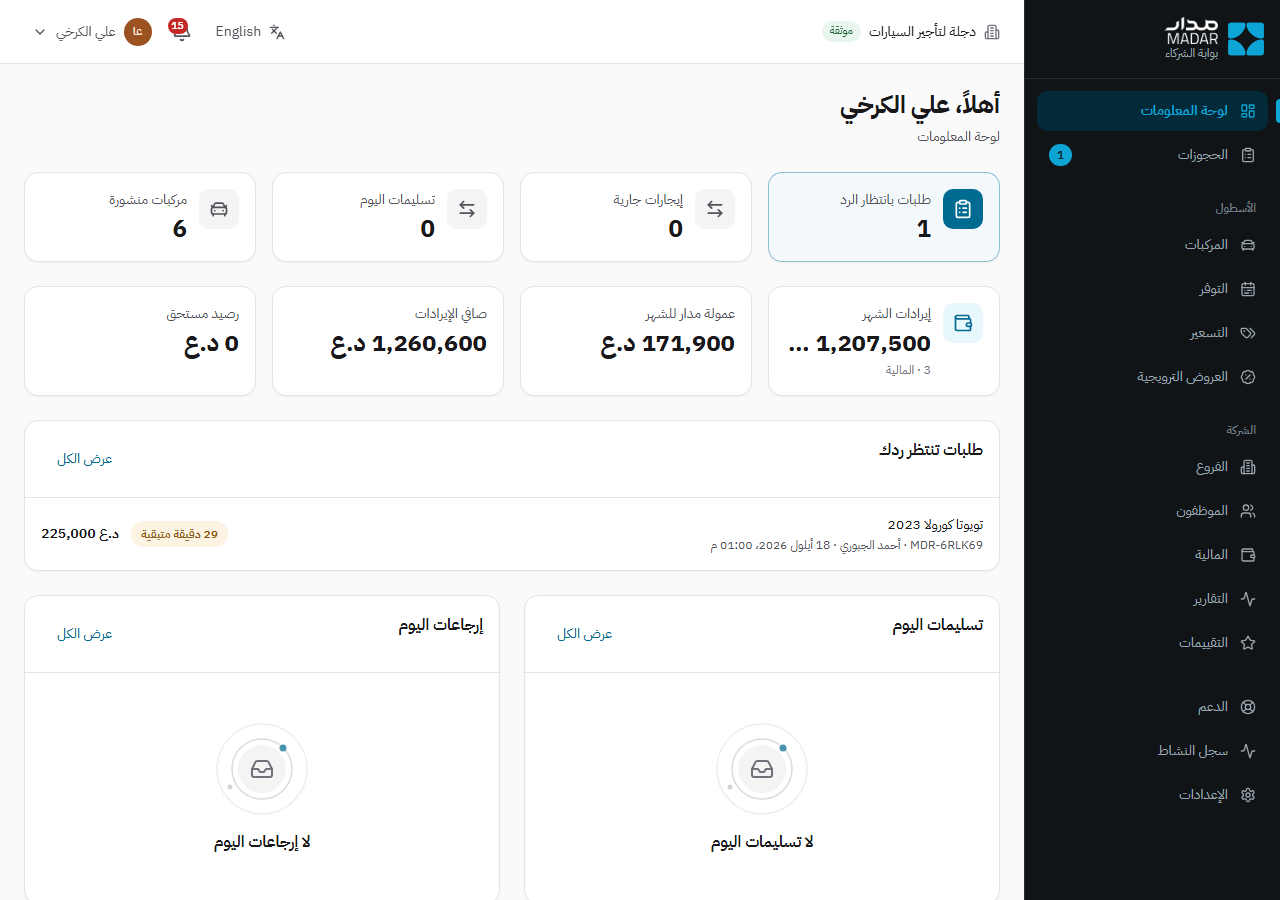Viewport: 1280px width, 900px height.
Task: Click the lifebuoy icon beside الدعم
Action: 1248,707
